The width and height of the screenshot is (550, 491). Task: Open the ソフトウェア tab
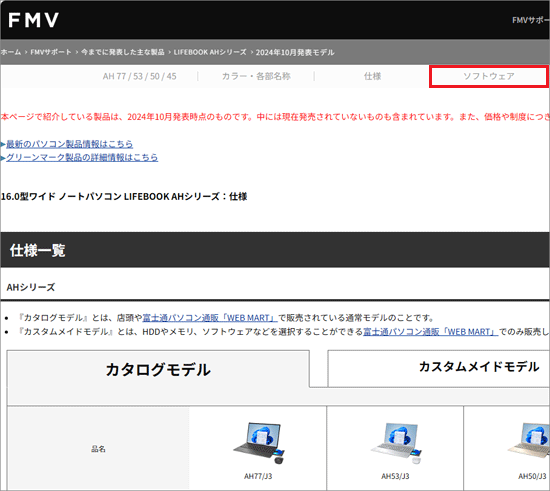tap(489, 76)
